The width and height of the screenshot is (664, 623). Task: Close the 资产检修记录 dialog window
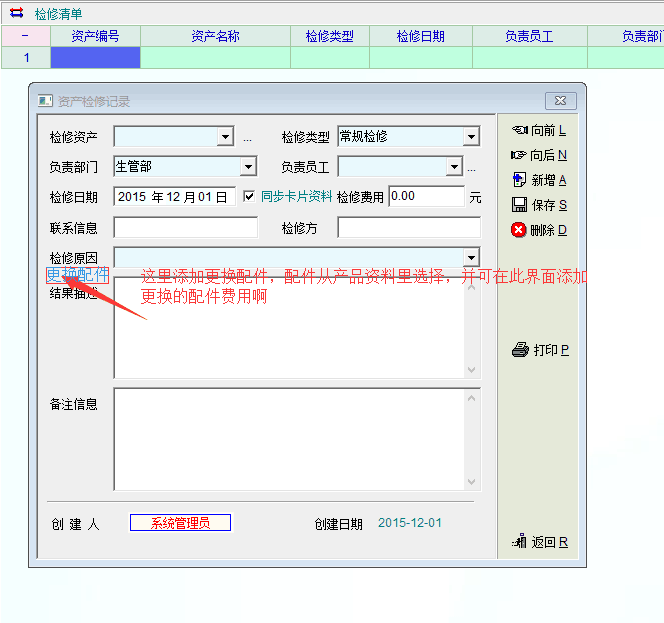(559, 101)
